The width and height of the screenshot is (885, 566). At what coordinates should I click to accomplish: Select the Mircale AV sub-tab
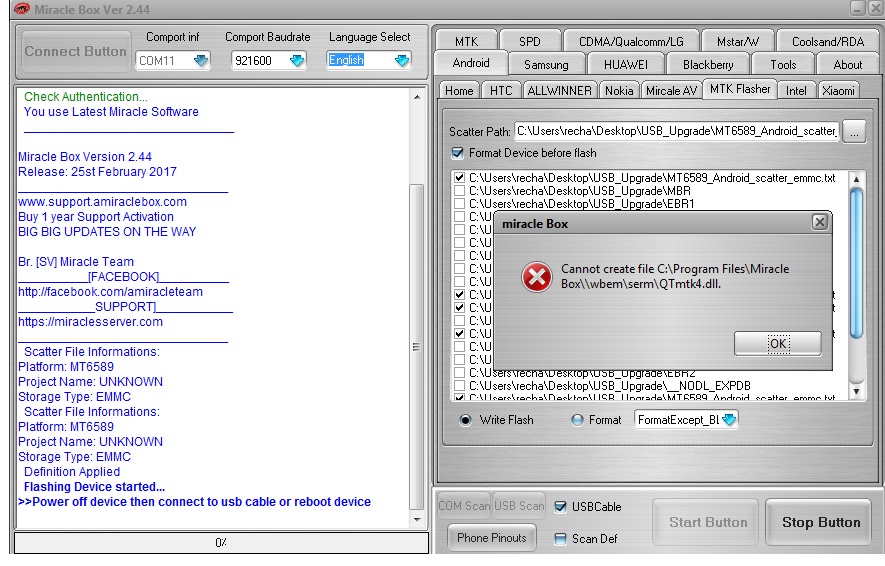click(671, 91)
